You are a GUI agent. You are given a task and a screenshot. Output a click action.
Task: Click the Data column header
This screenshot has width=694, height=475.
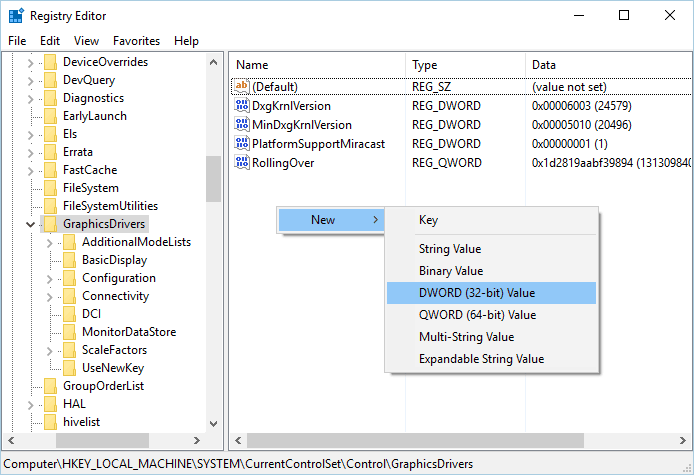tap(609, 65)
